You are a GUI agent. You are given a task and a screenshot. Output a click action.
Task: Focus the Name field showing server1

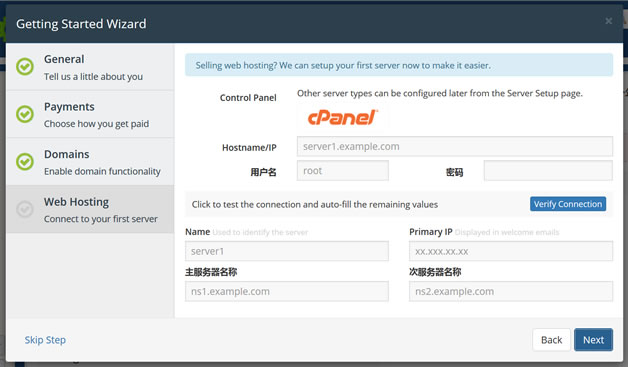287,251
